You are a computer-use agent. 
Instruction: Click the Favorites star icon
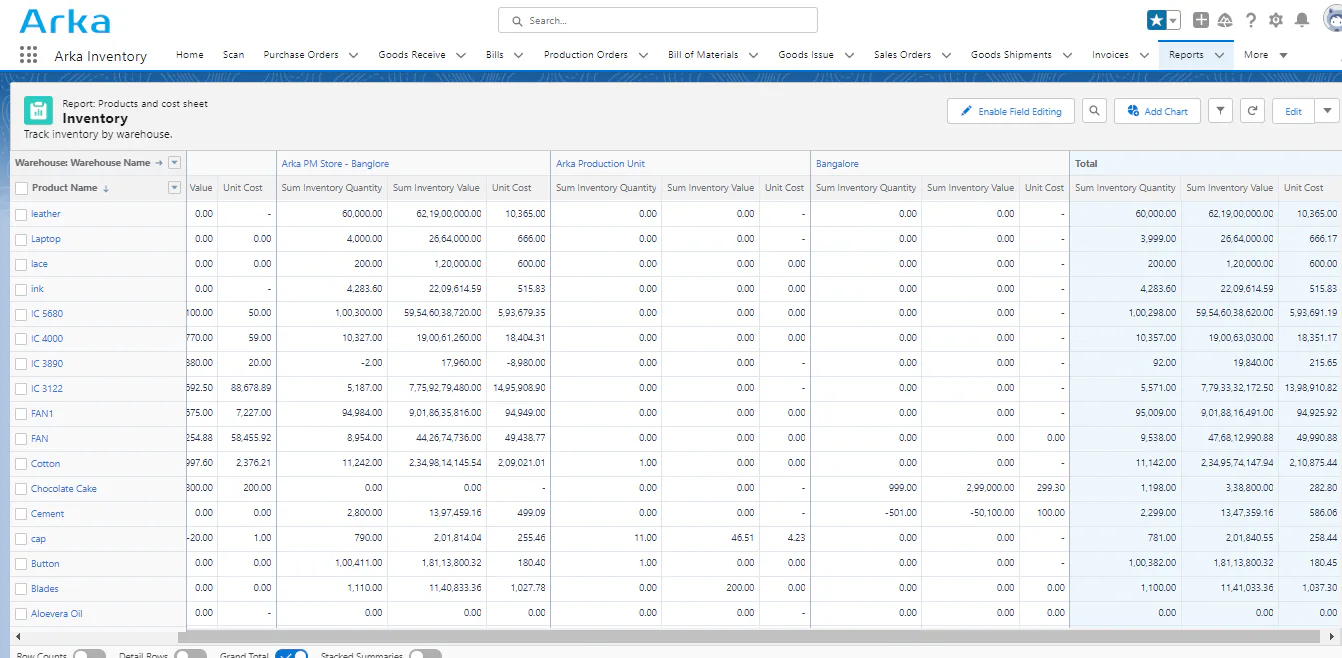(1156, 20)
